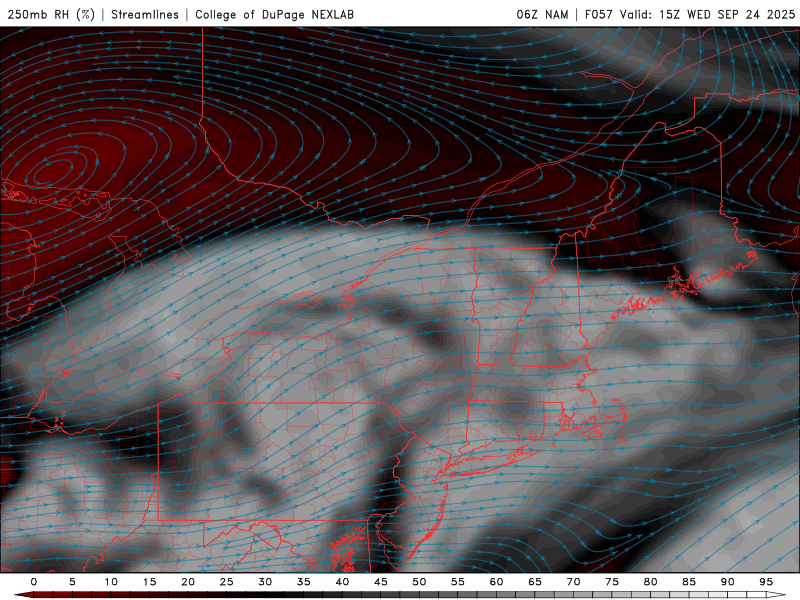Screen dimensions: 800x600
Task: Click the "5" label on the color scale
Action: 72,582
